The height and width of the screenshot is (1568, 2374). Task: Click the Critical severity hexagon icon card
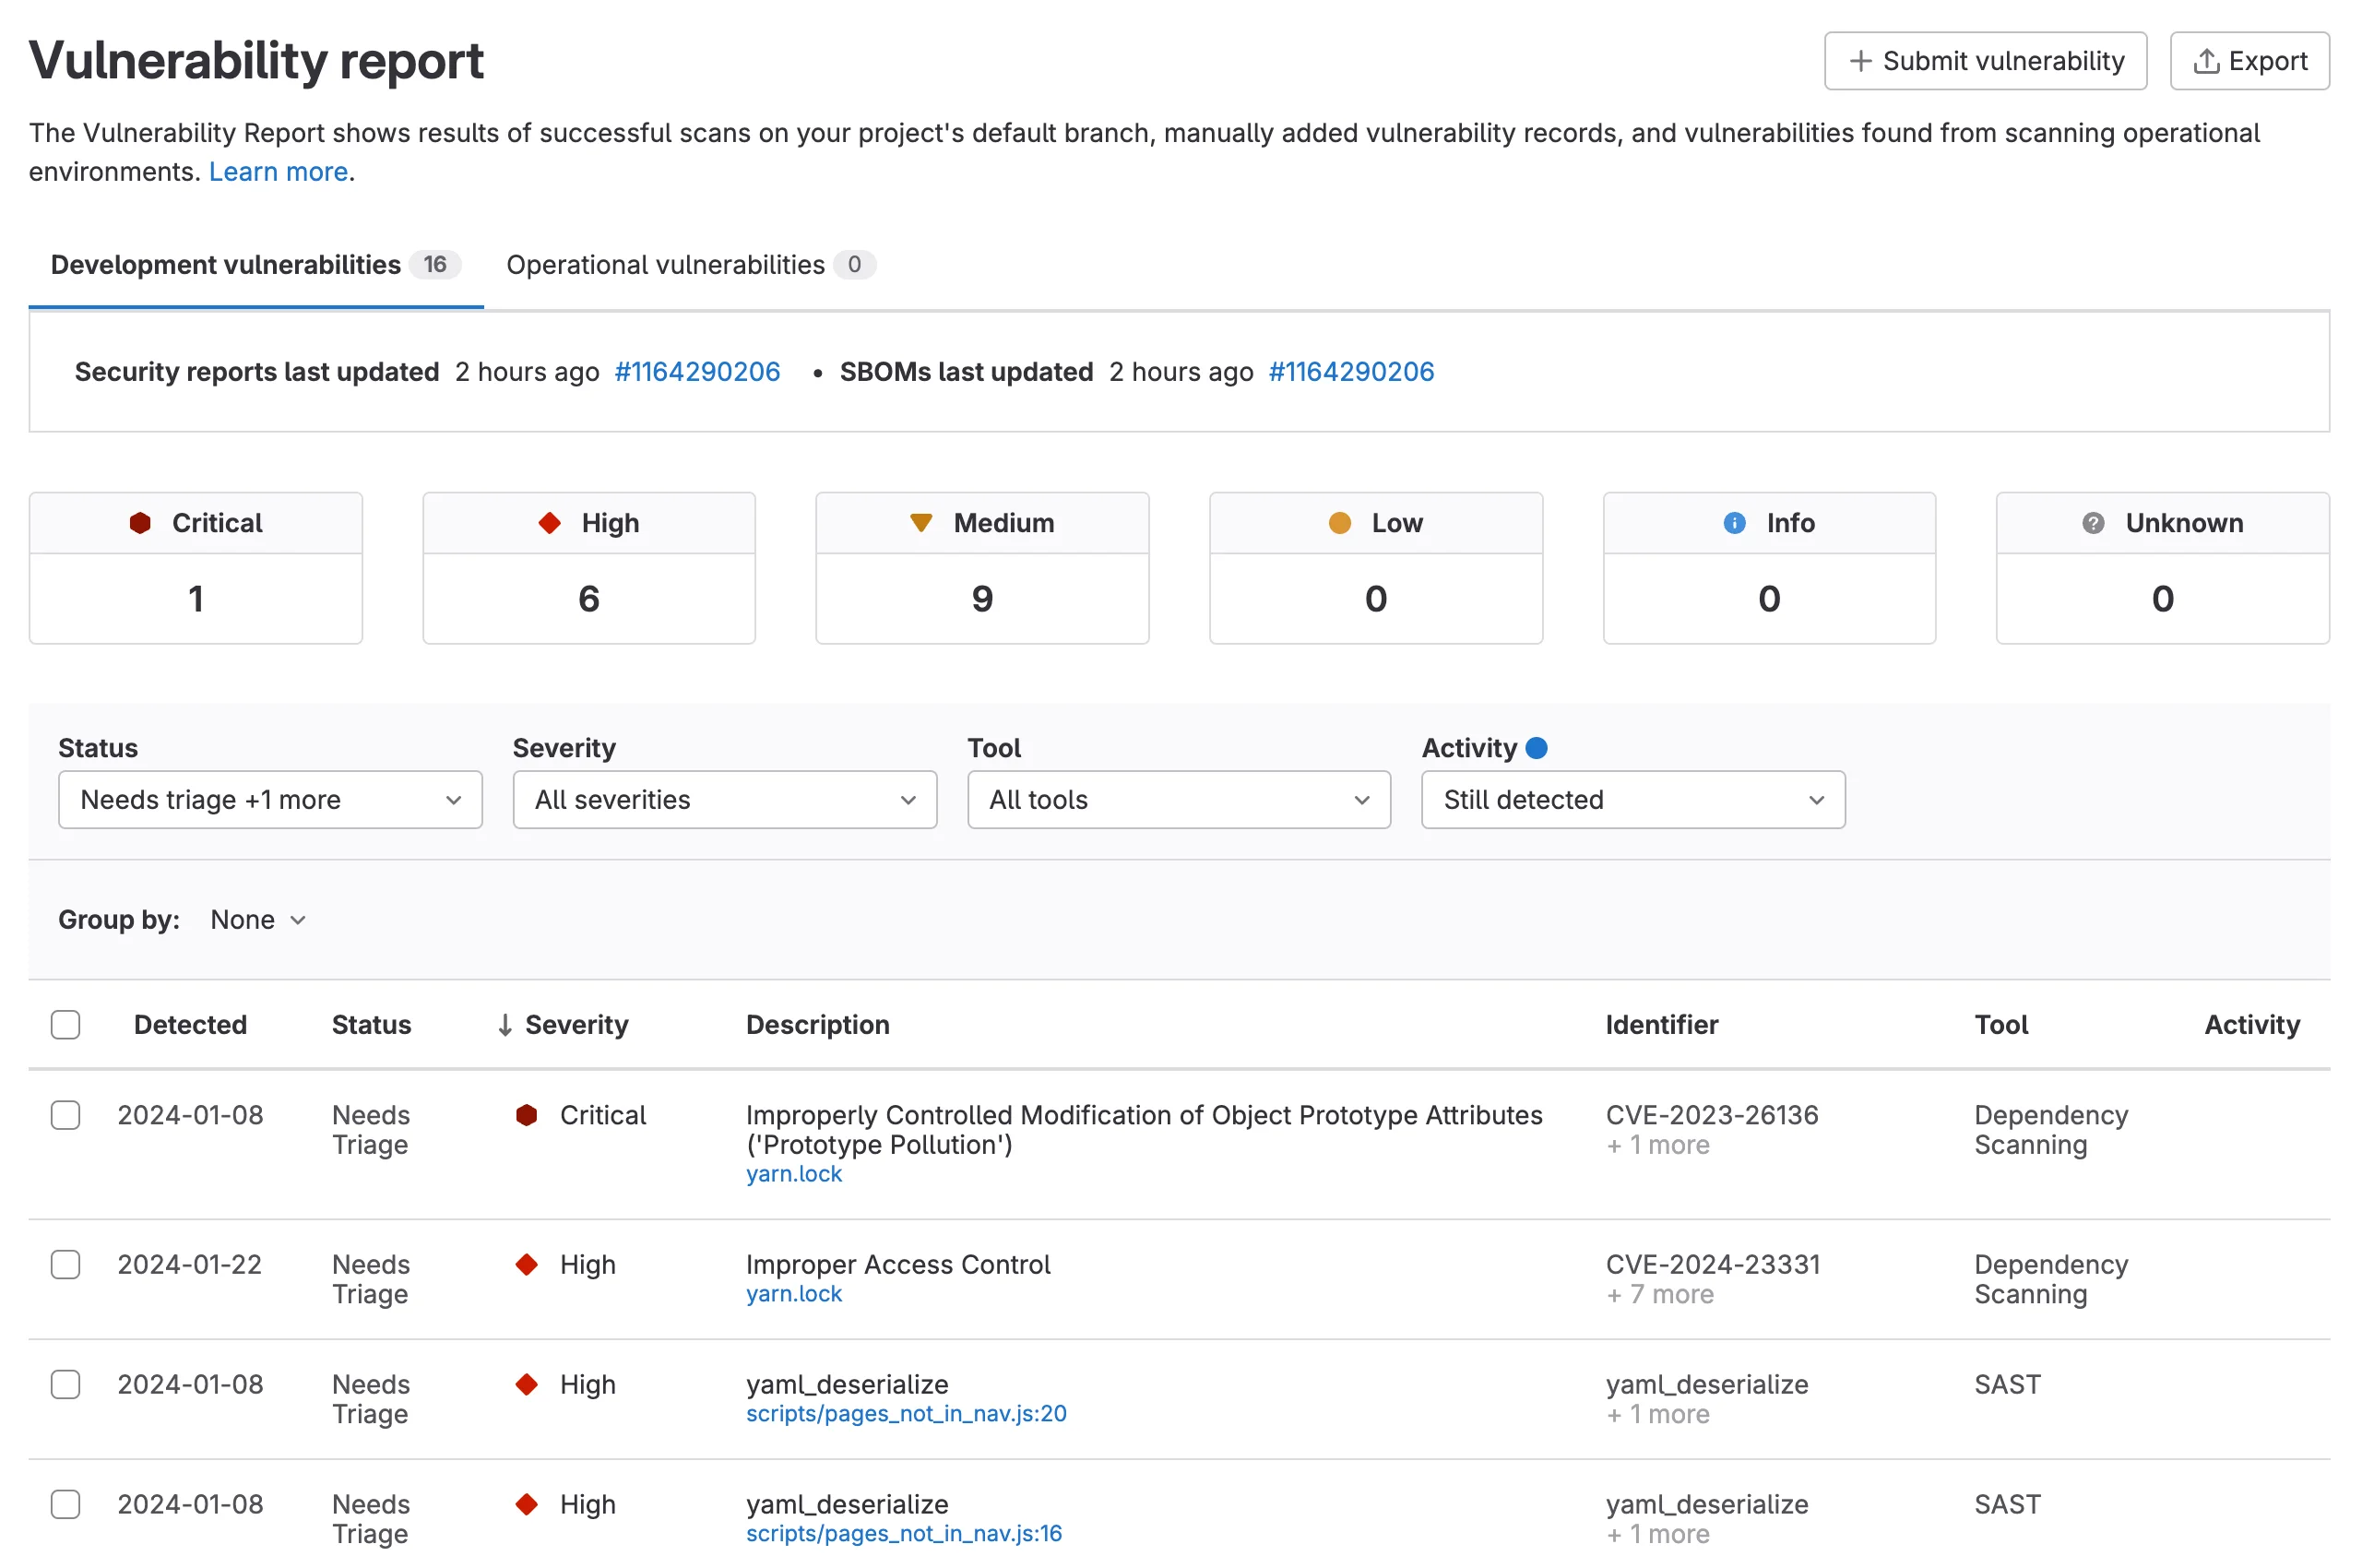click(x=140, y=523)
